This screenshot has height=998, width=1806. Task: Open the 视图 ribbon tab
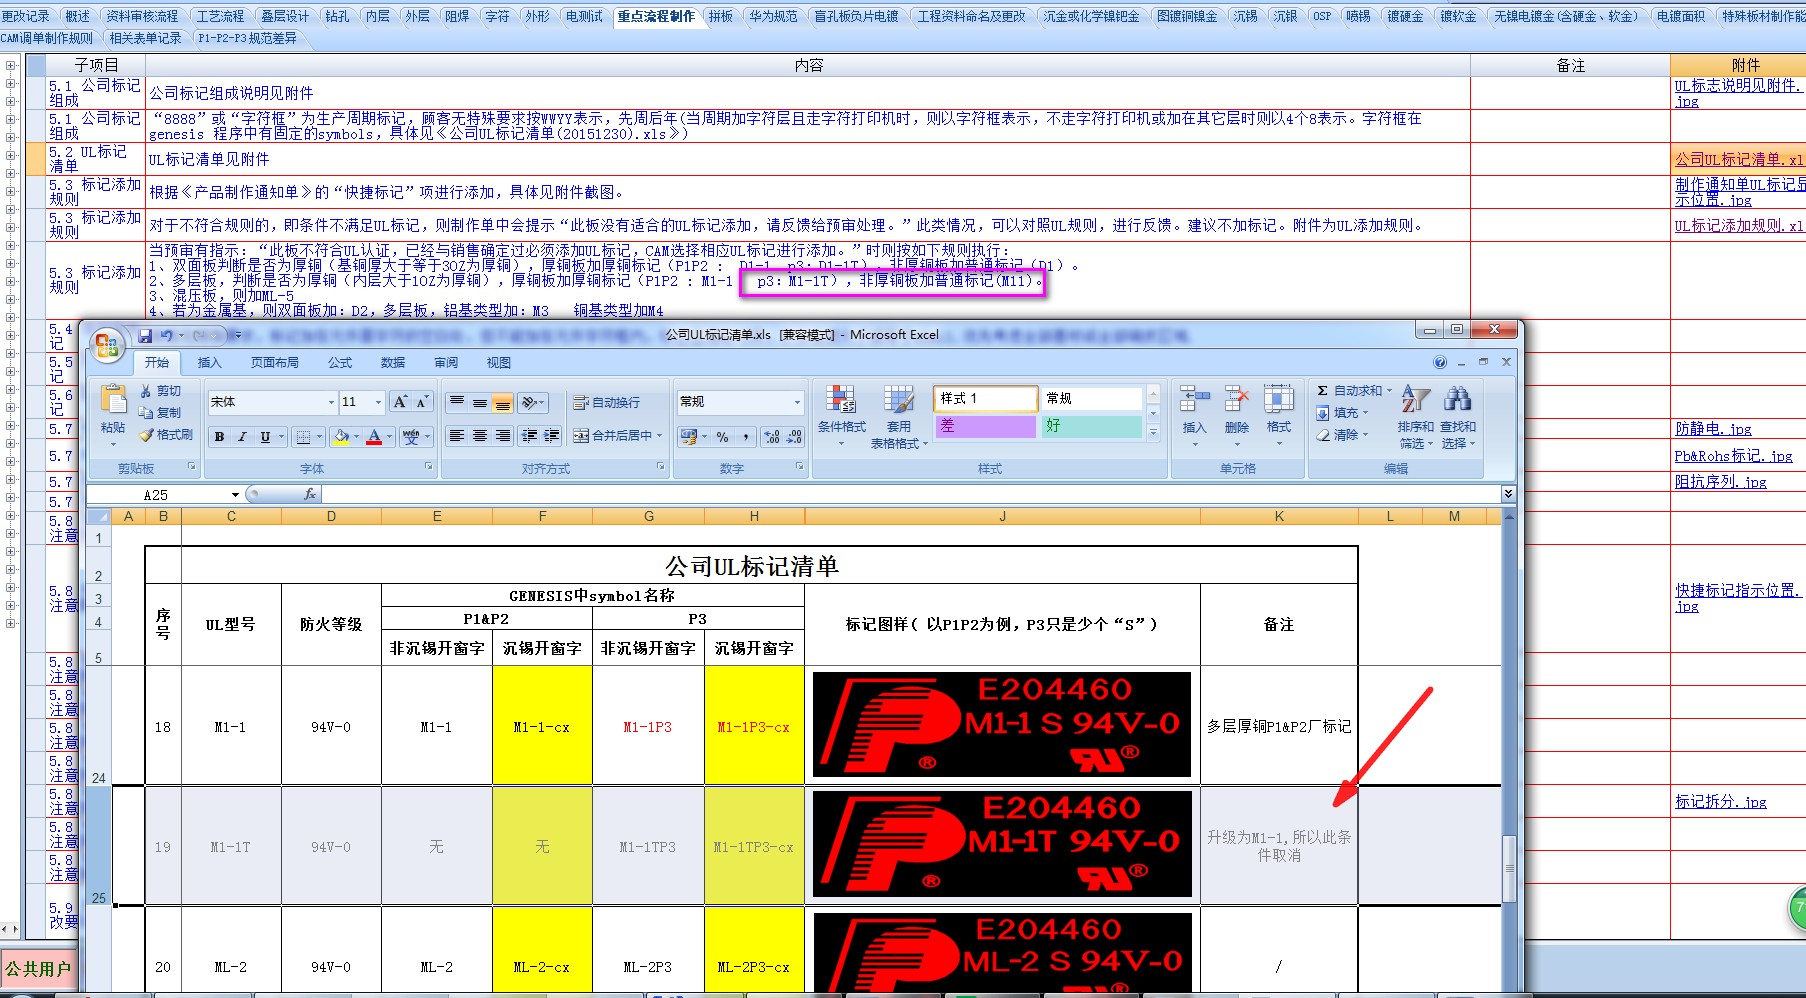tap(499, 363)
